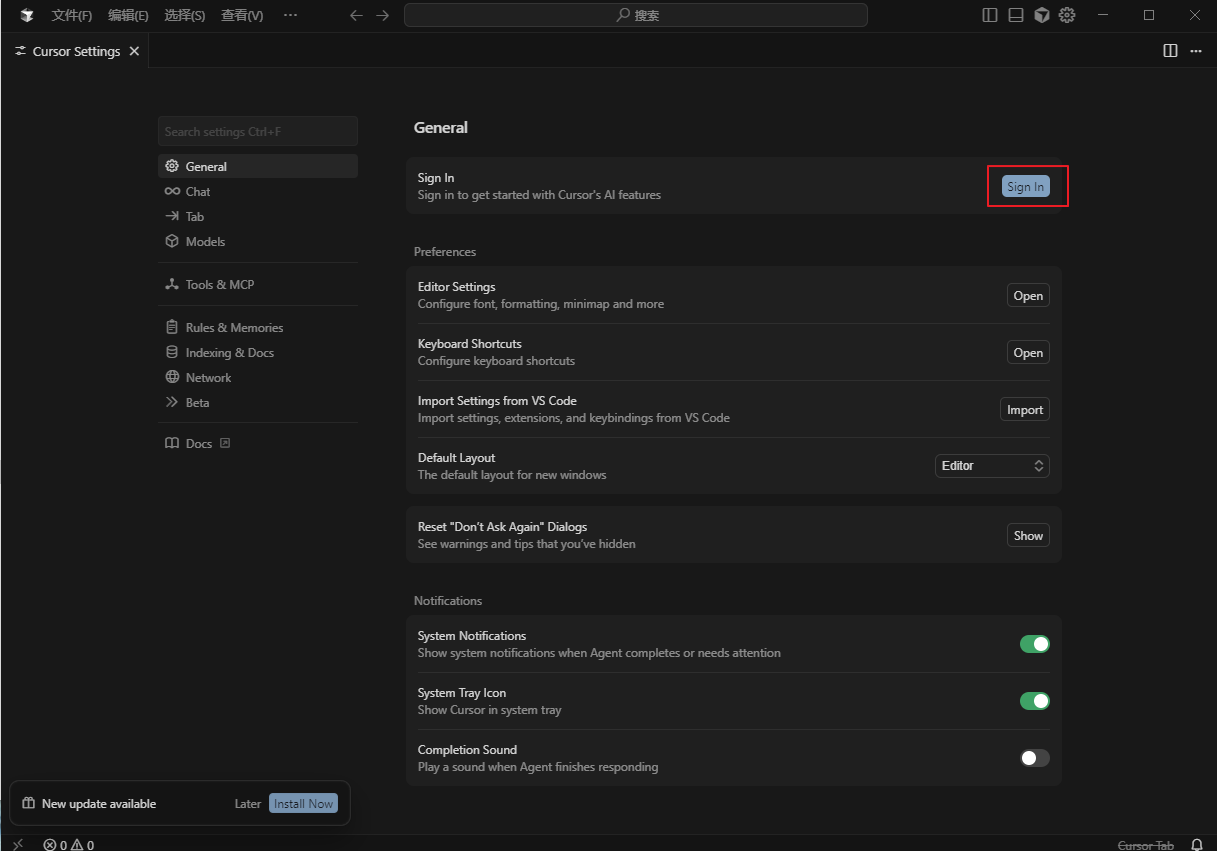Click Install Now for the update
The image size is (1217, 851).
(304, 803)
